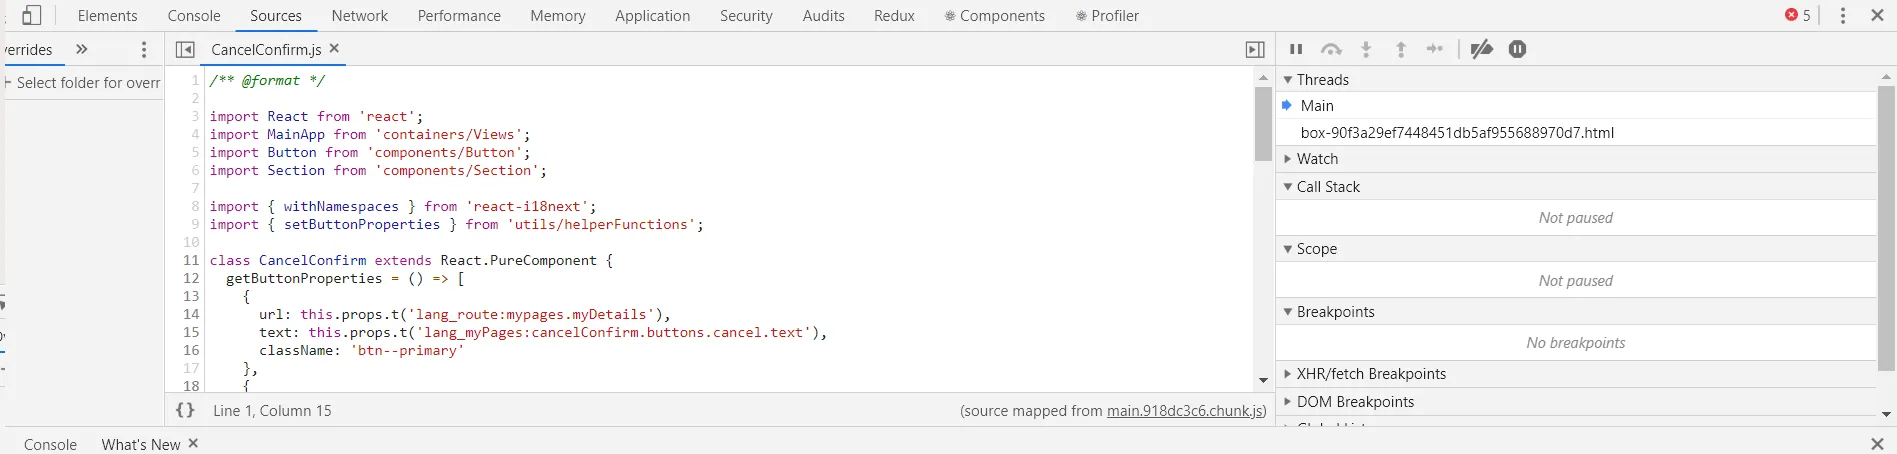Hide the debugger sidebar pane
This screenshot has height=454, width=1897.
tap(1255, 49)
